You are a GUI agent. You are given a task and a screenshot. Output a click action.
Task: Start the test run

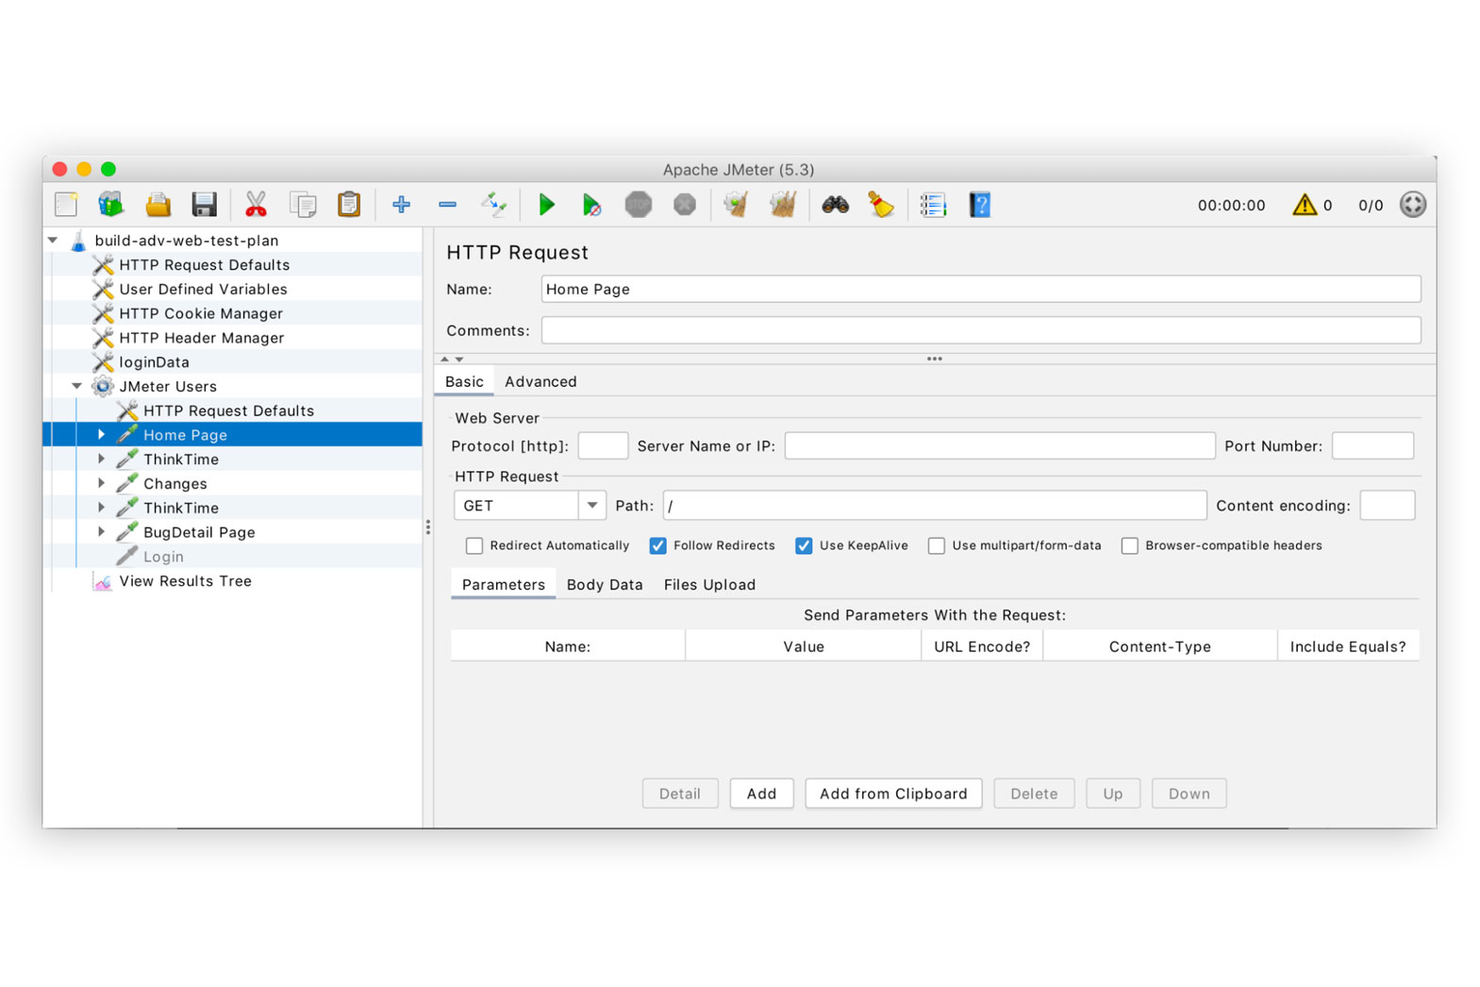(x=546, y=204)
